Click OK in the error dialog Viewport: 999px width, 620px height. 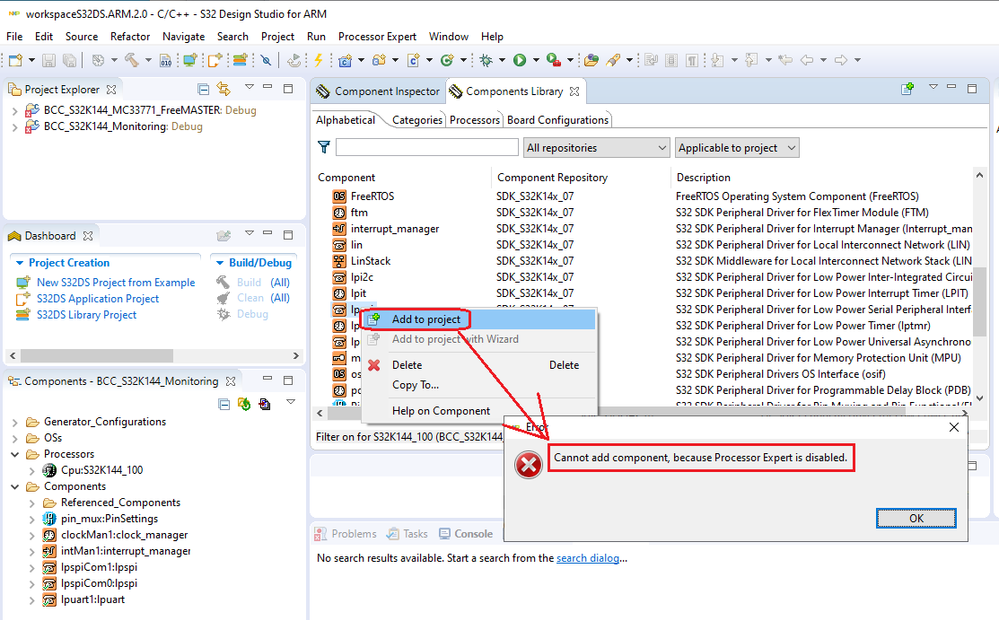[915, 518]
